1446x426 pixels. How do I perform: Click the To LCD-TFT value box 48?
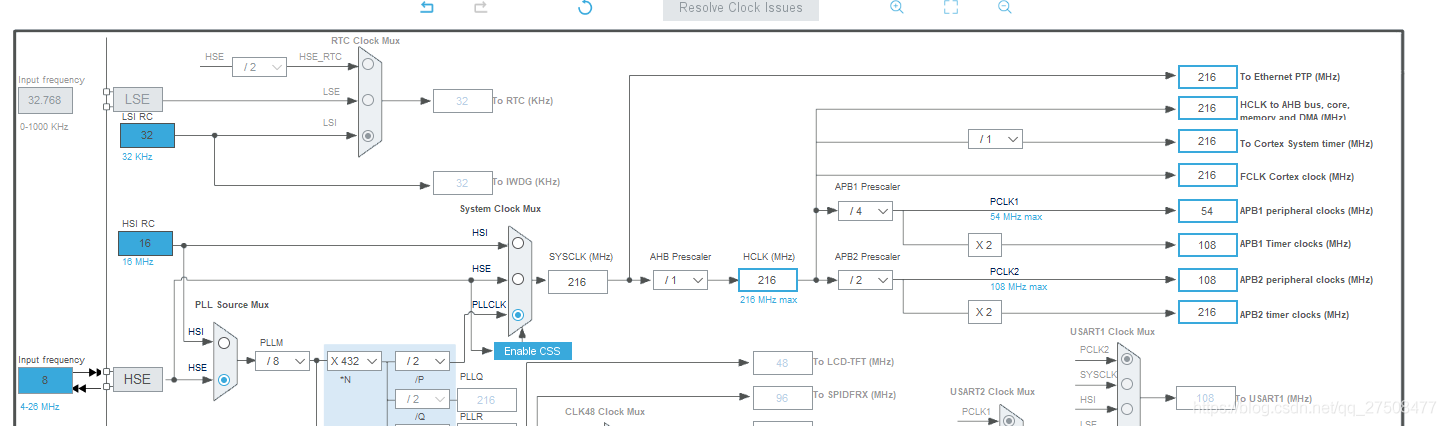pos(782,363)
